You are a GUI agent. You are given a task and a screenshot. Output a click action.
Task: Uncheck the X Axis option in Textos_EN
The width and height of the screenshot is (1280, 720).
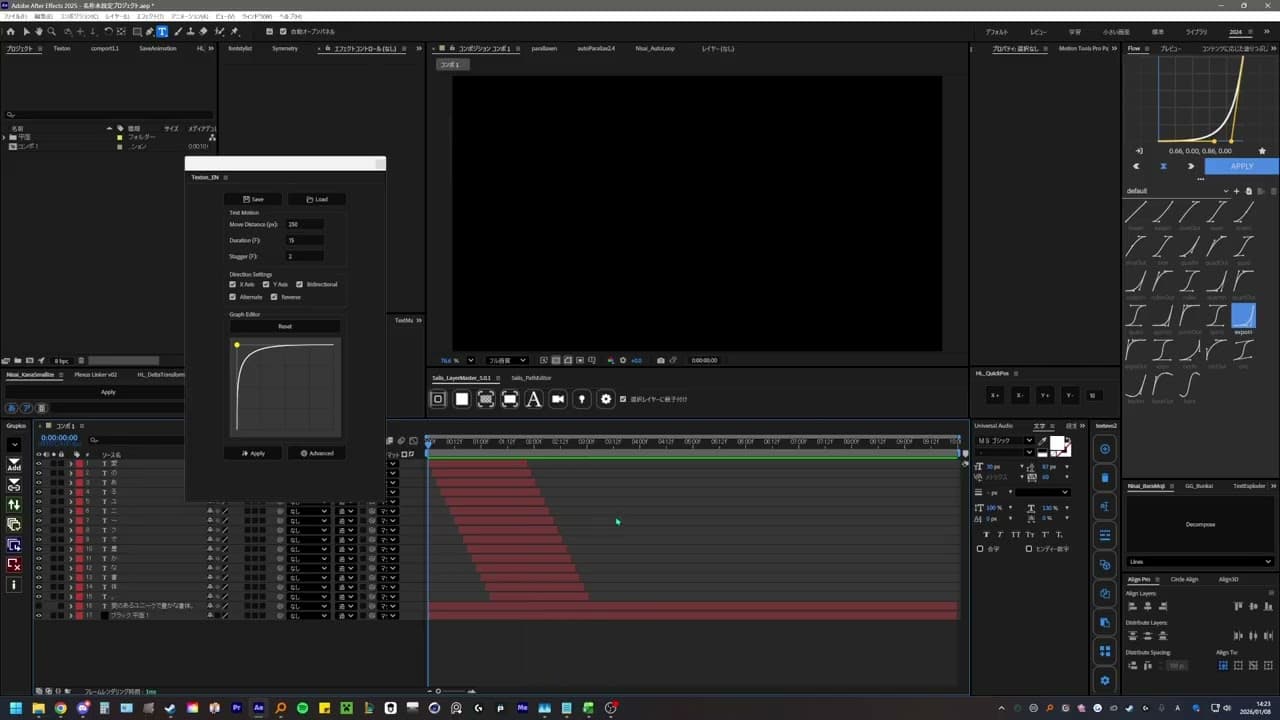[233, 283]
